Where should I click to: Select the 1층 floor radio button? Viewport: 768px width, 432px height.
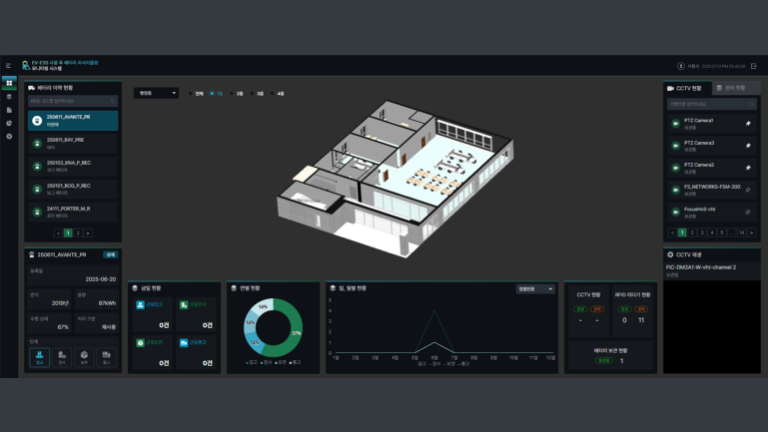pyautogui.click(x=213, y=93)
